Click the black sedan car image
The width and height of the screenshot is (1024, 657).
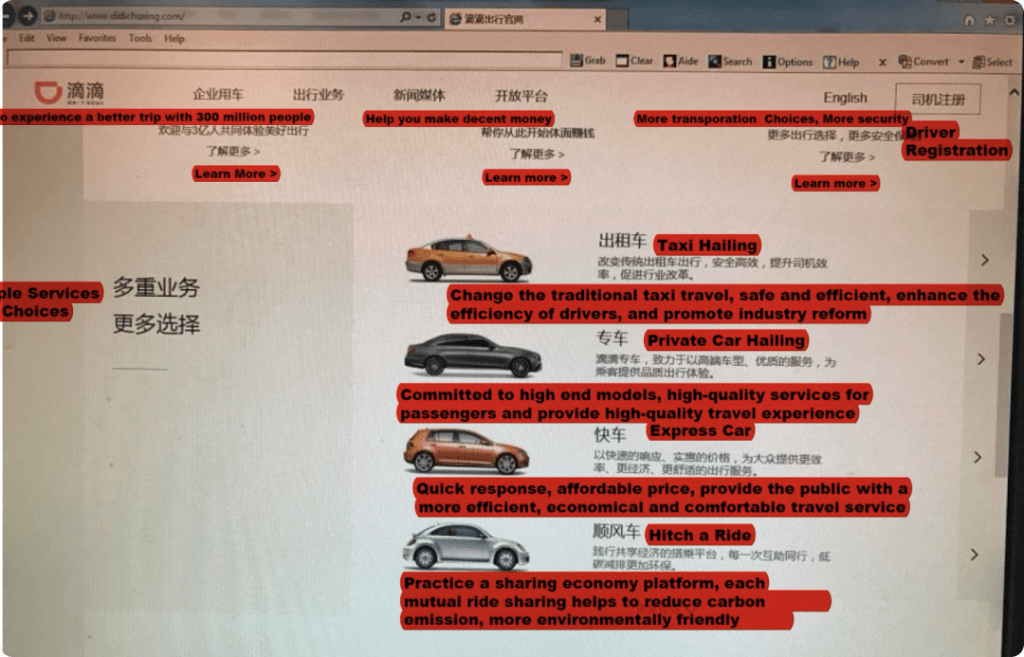473,355
